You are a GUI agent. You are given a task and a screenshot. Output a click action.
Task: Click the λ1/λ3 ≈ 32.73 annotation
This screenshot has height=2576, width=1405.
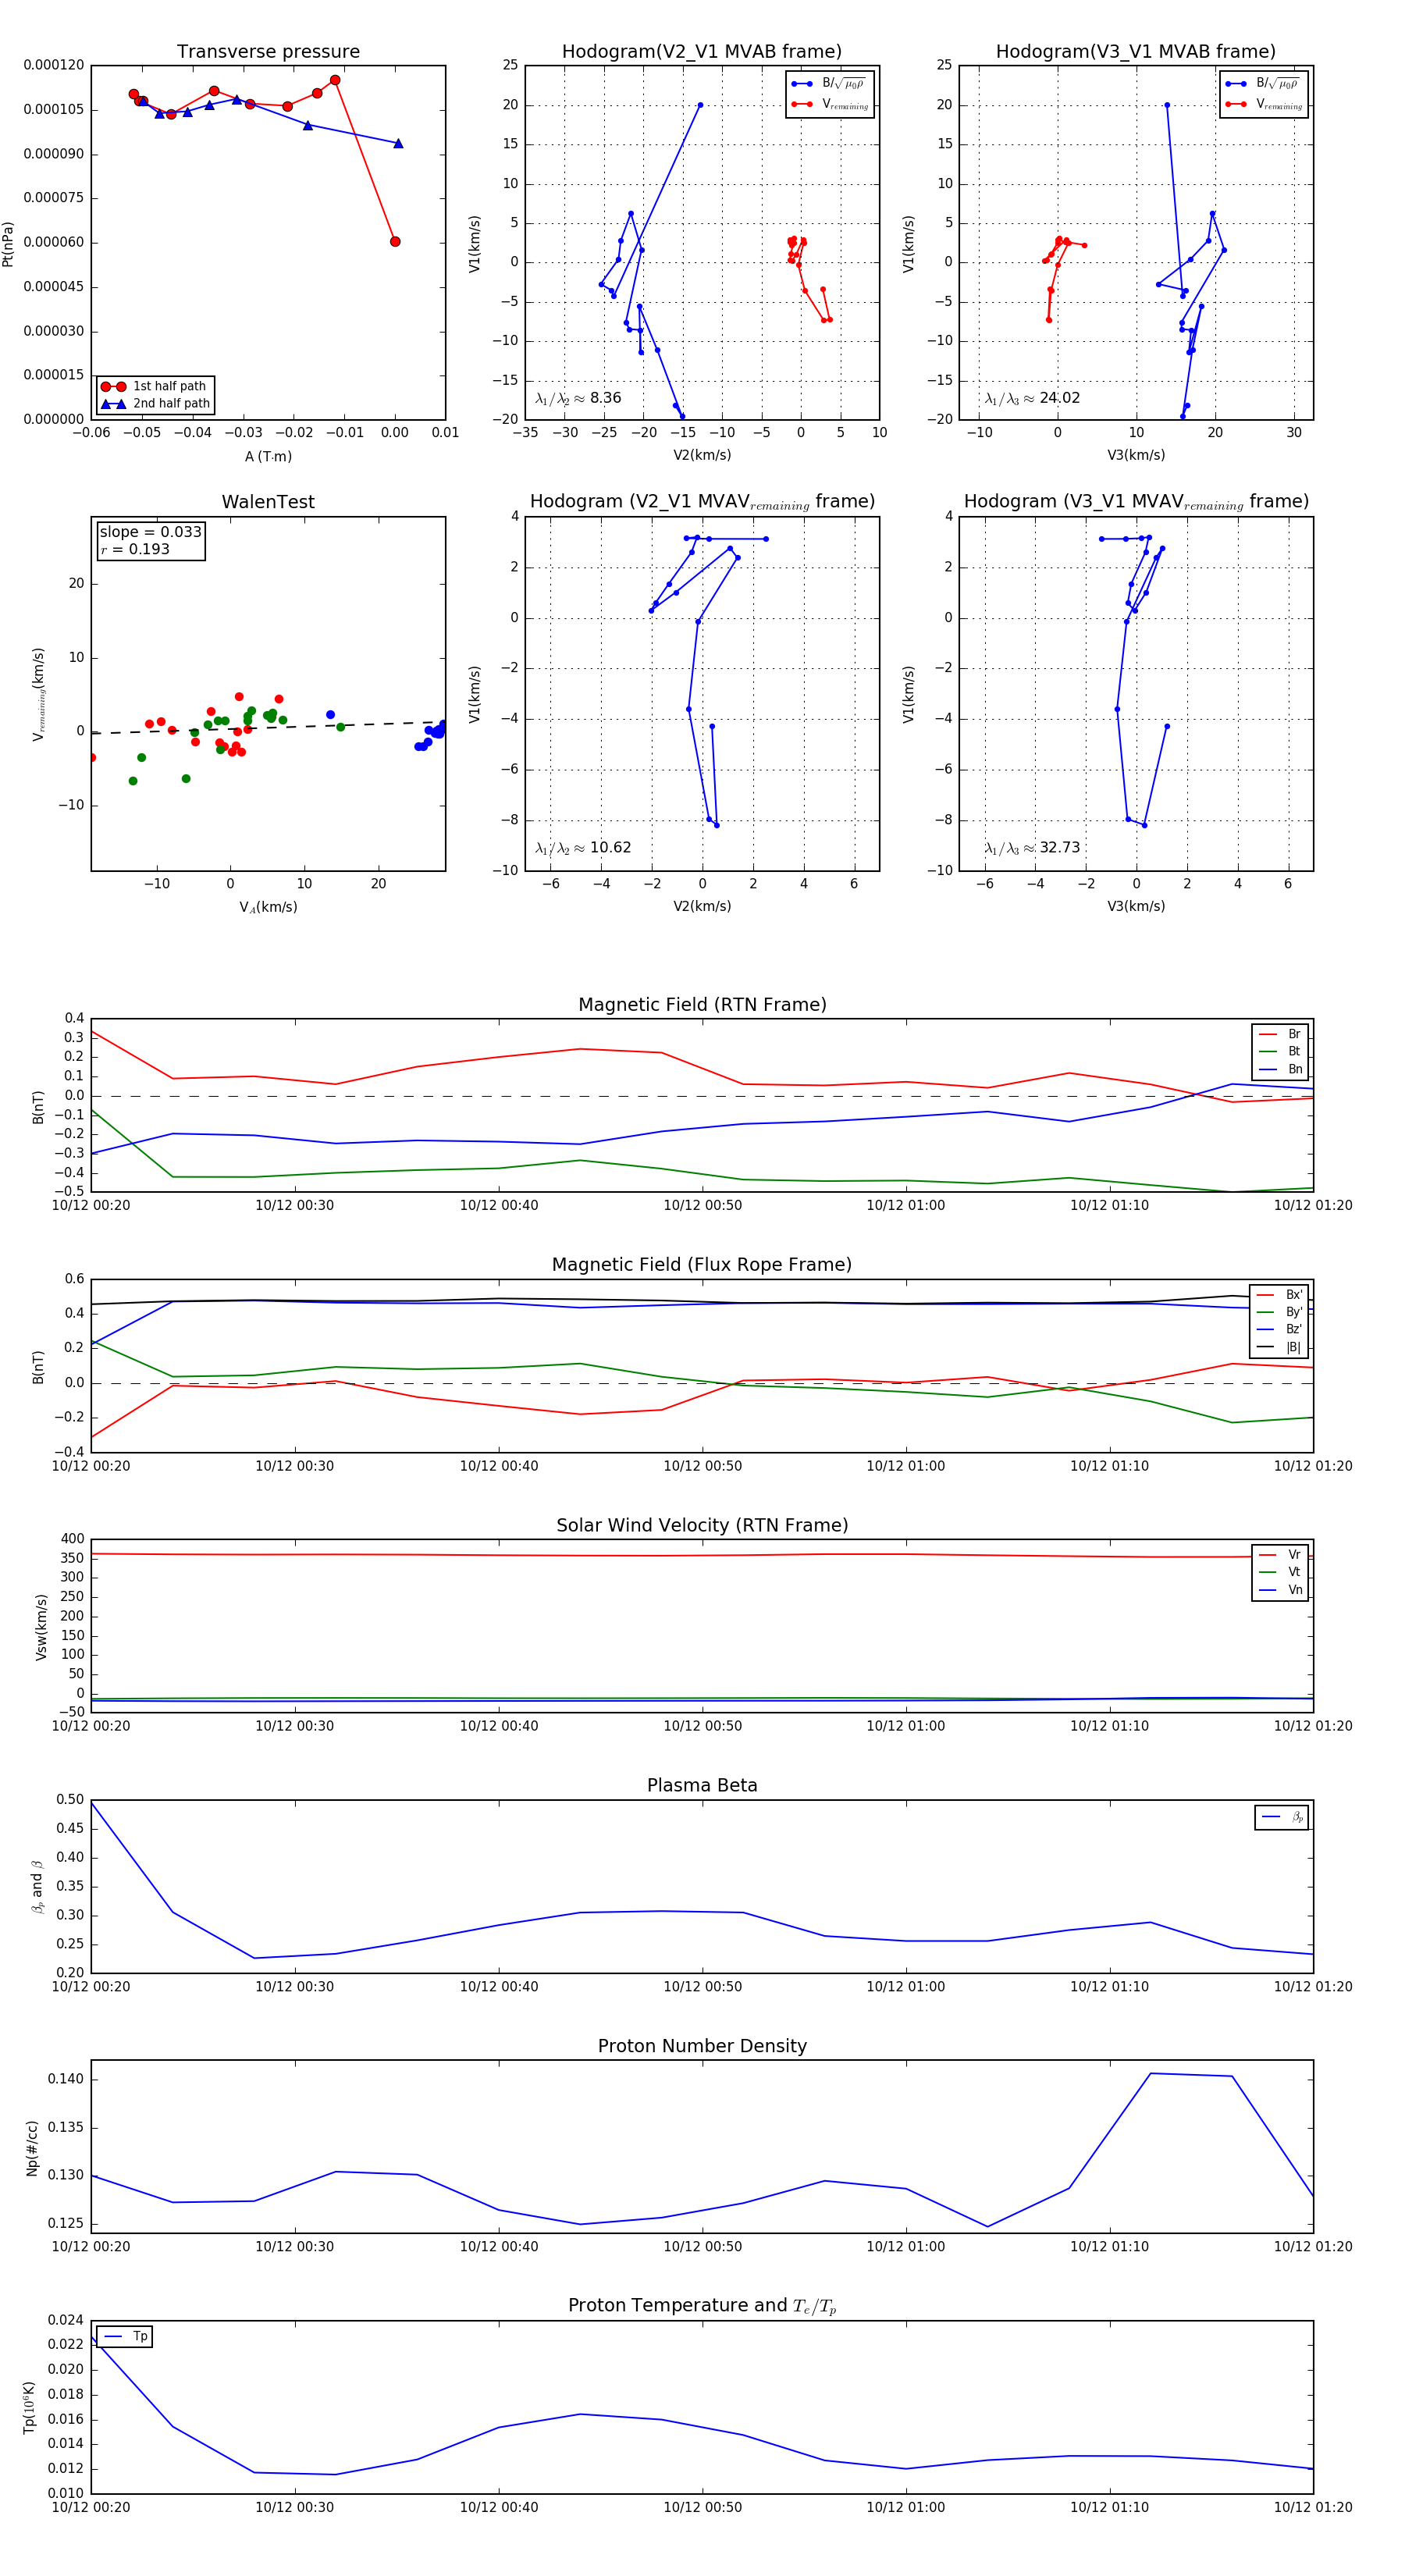(1032, 848)
